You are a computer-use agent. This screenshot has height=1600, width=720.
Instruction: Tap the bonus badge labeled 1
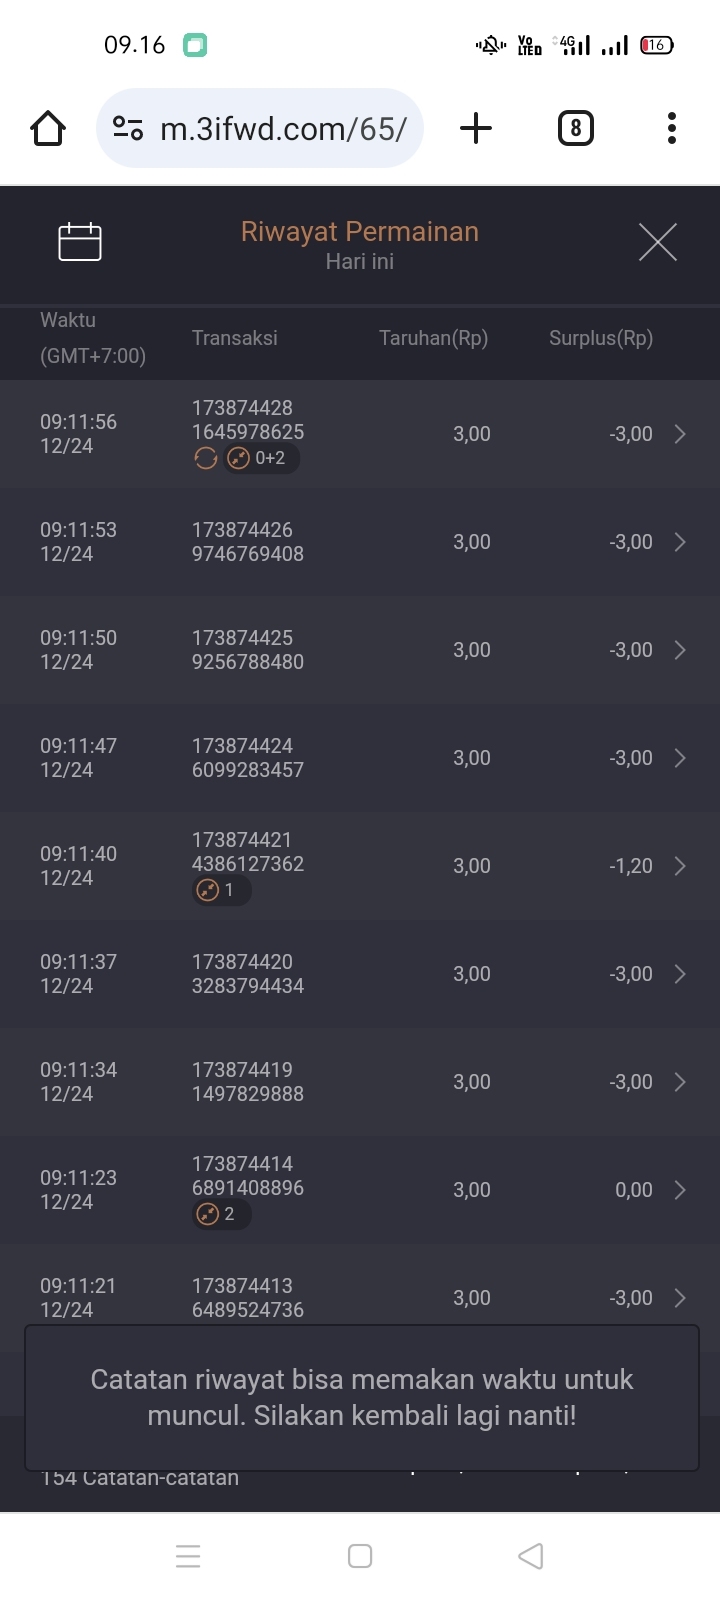coord(220,890)
